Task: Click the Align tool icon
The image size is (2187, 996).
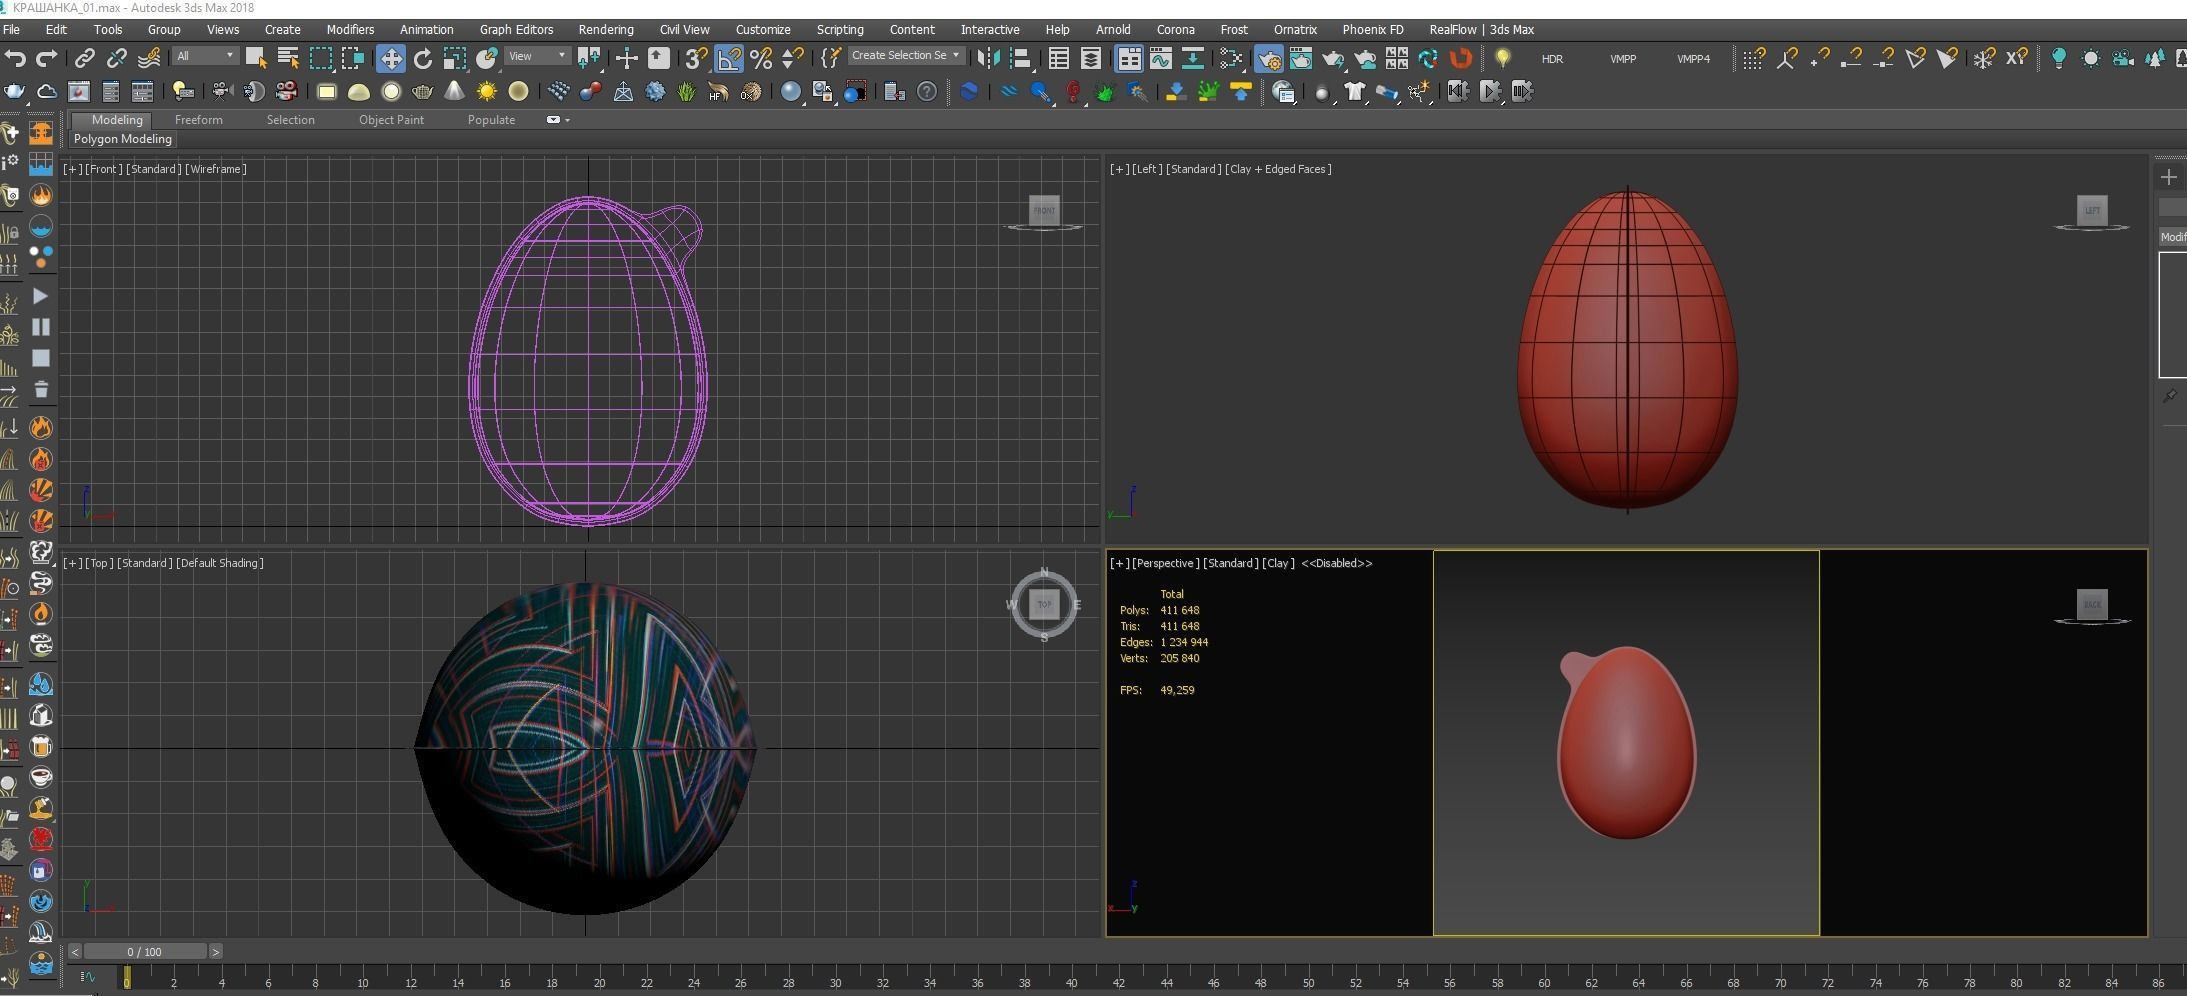Action: [1020, 58]
